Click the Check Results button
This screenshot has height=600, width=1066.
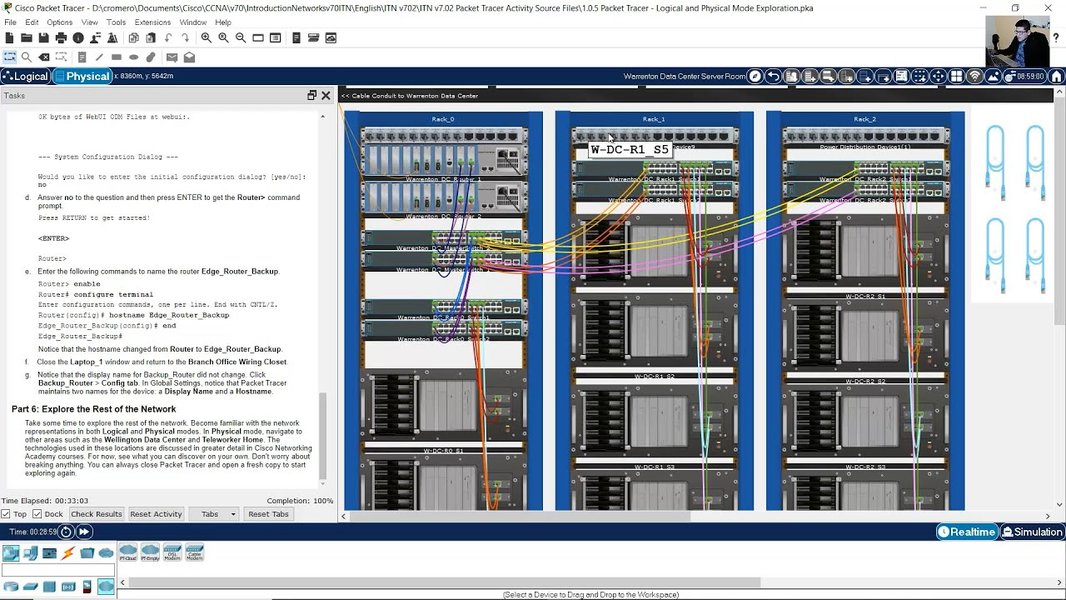tap(97, 514)
